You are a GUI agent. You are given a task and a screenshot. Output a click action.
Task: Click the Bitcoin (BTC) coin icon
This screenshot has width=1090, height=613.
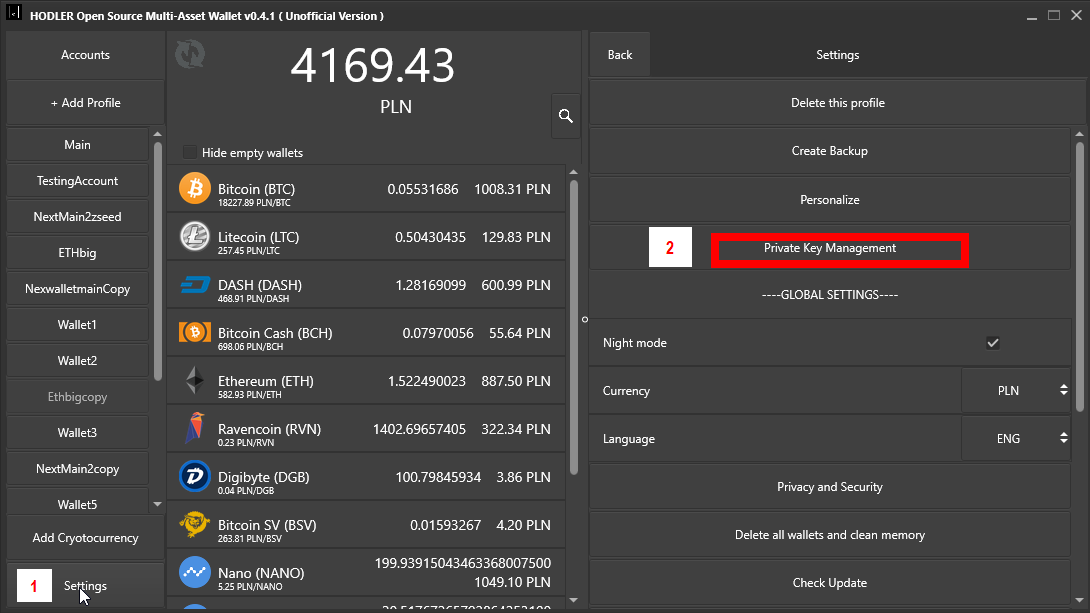pyautogui.click(x=195, y=188)
